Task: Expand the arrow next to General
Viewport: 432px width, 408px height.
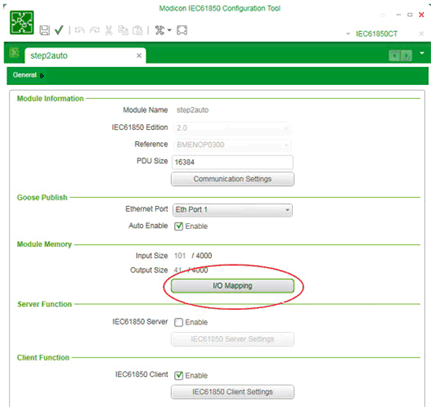Action: point(42,76)
